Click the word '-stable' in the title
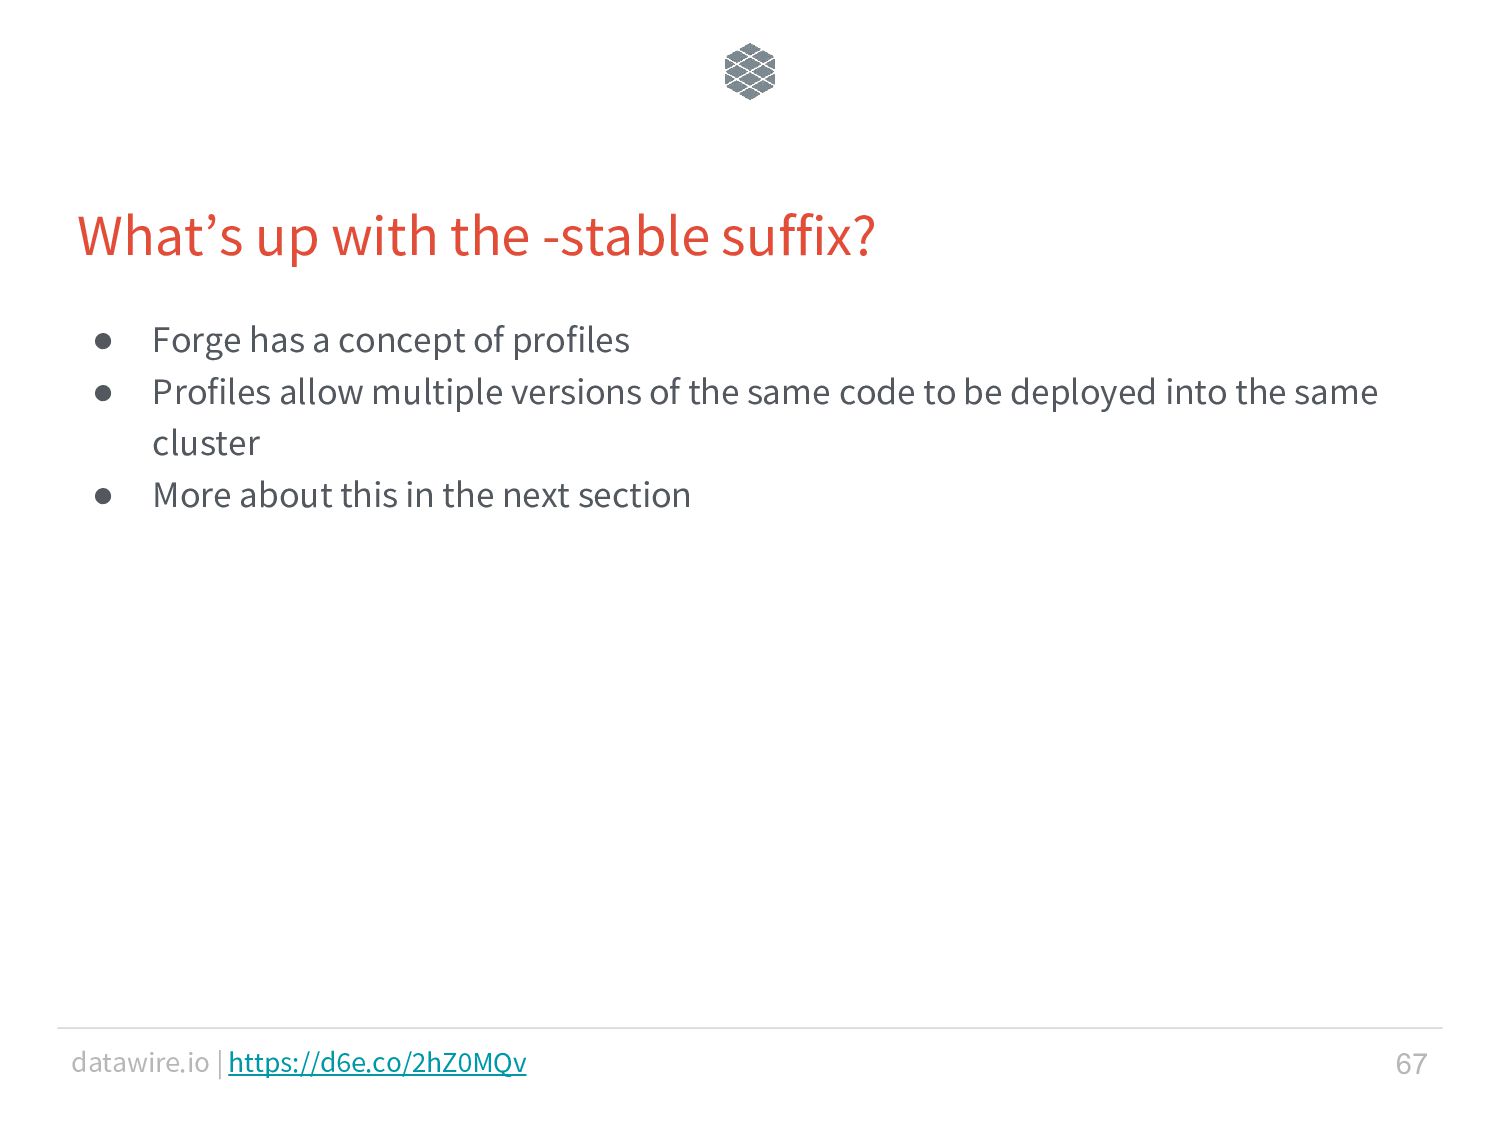This screenshot has width=1500, height=1125. coord(626,237)
